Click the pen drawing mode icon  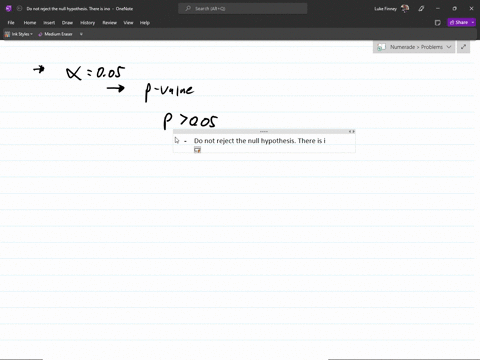[x=421, y=9]
